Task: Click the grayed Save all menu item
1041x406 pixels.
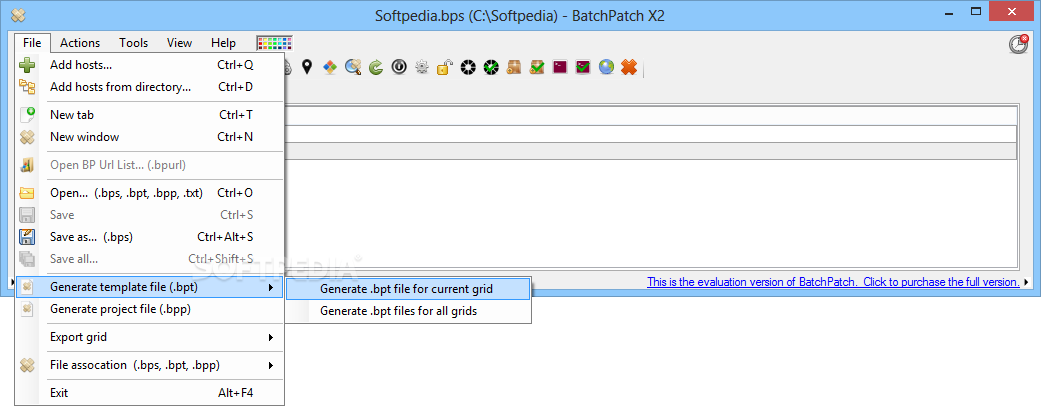Action: point(150,259)
